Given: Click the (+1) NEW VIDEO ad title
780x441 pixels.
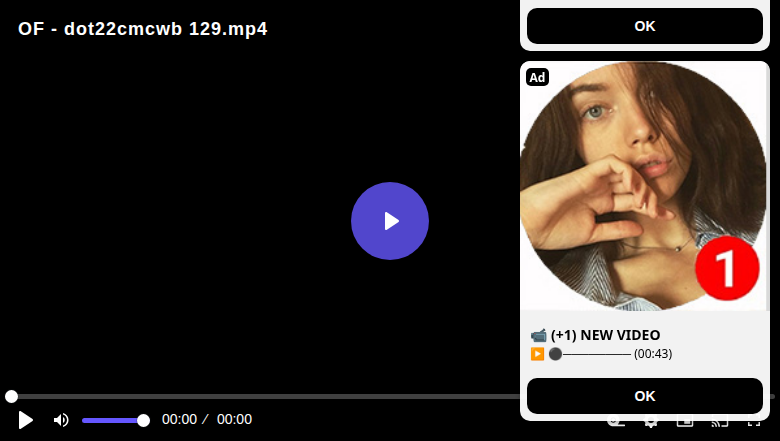Looking at the screenshot, I should pyautogui.click(x=605, y=335).
